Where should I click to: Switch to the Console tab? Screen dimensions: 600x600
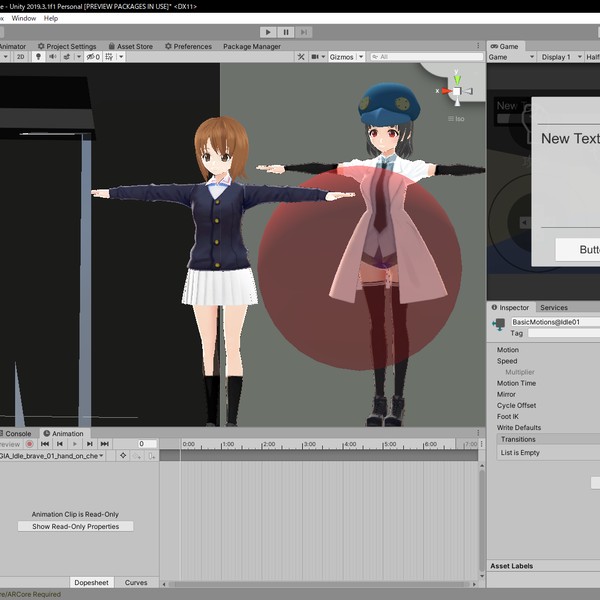coord(18,434)
